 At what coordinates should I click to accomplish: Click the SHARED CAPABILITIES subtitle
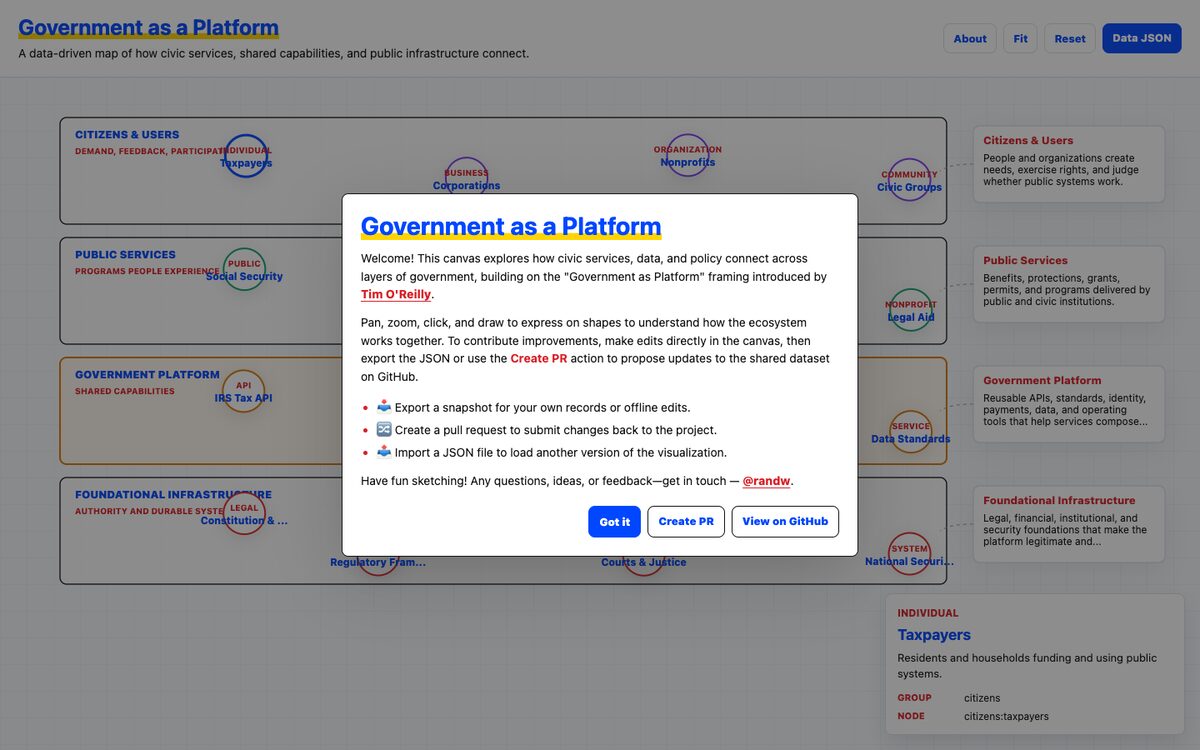point(125,391)
